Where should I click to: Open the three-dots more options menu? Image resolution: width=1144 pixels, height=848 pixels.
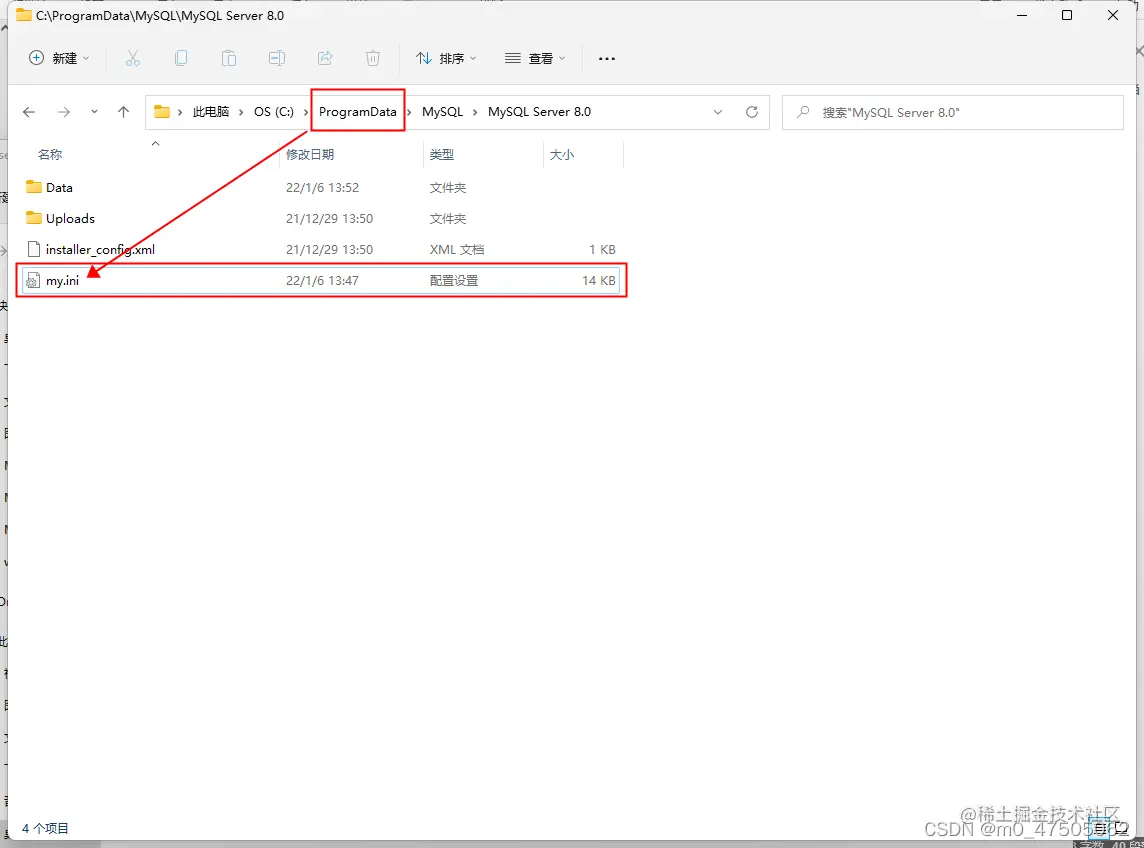coord(607,58)
